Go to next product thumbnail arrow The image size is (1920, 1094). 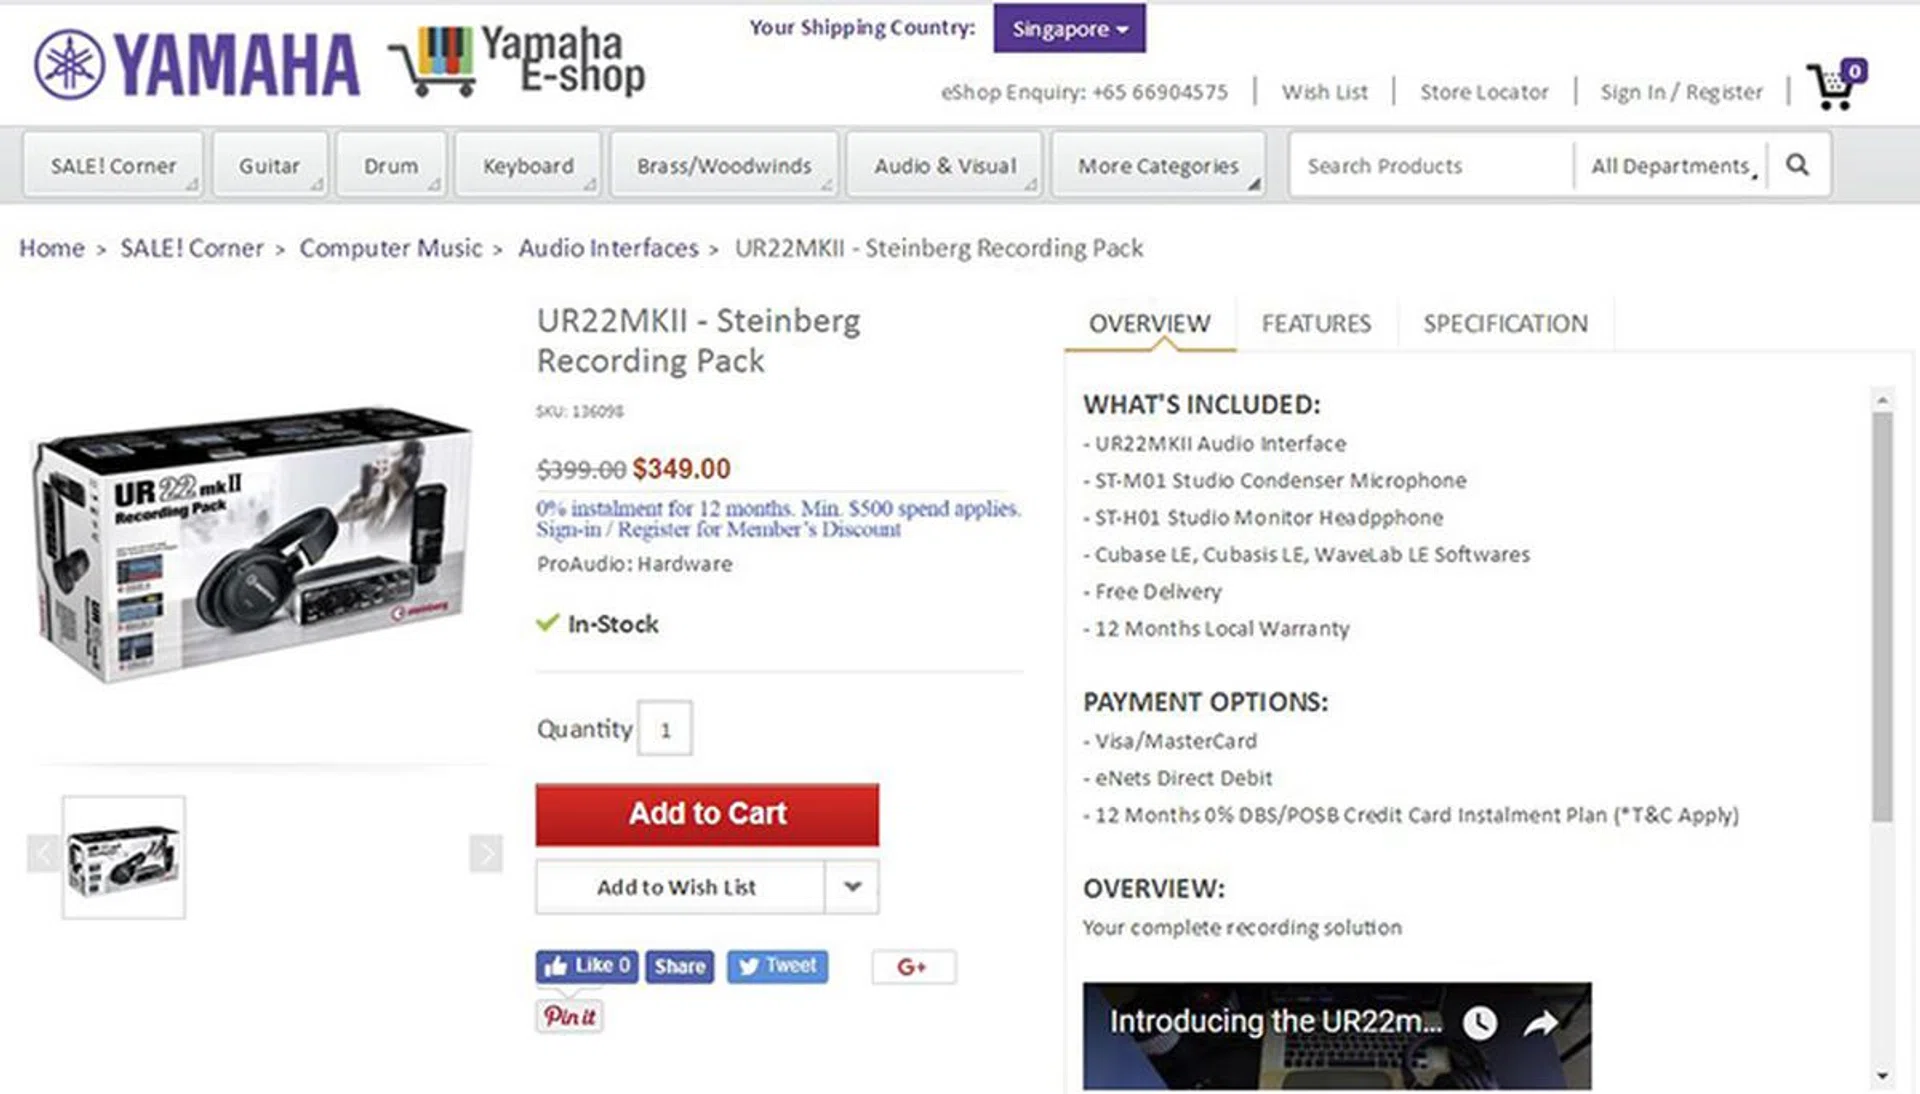click(486, 854)
